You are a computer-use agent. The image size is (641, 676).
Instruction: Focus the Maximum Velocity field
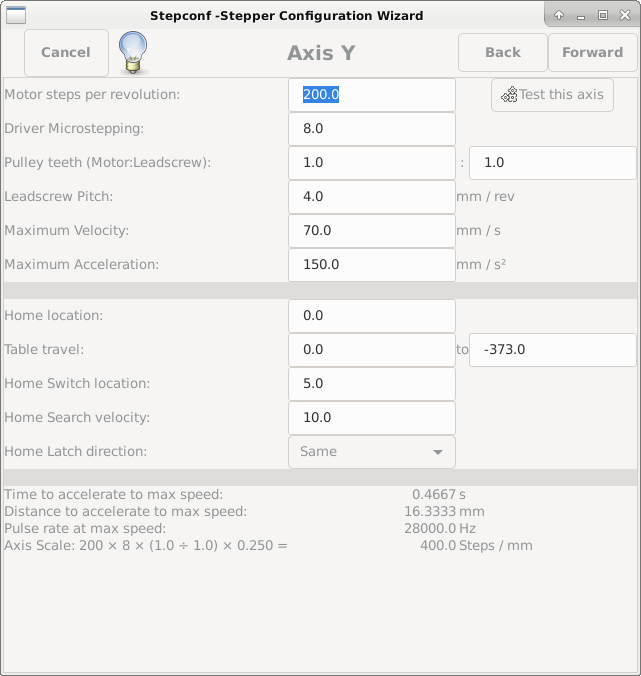pyautogui.click(x=372, y=231)
